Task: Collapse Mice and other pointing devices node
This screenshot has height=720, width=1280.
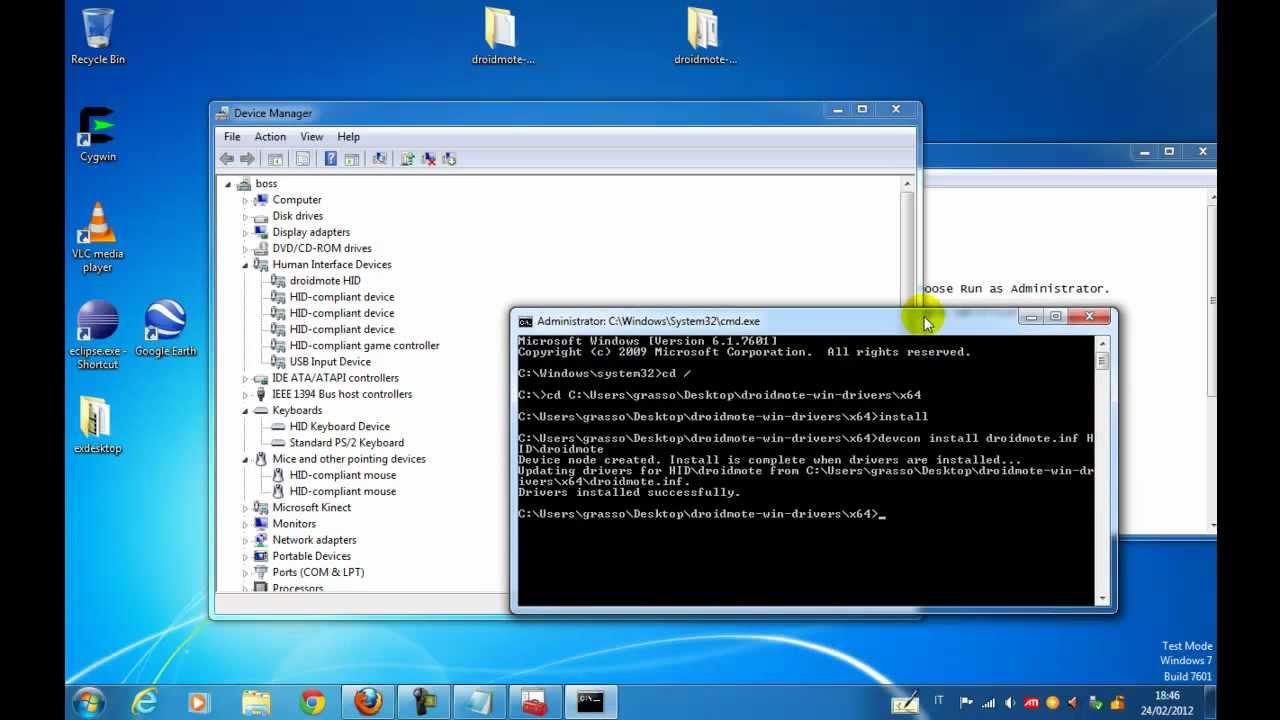Action: pos(245,459)
